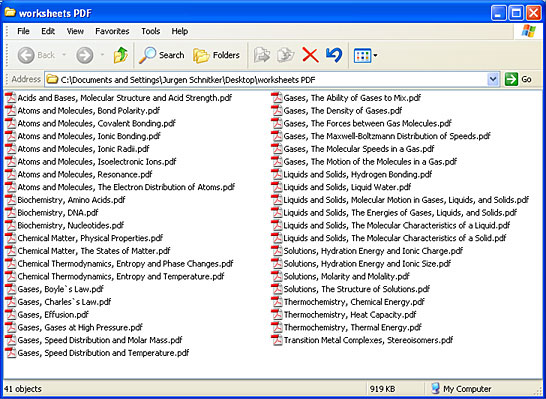Click the Copy To toolbar icon
Screen dimensions: 546x399
[286, 55]
